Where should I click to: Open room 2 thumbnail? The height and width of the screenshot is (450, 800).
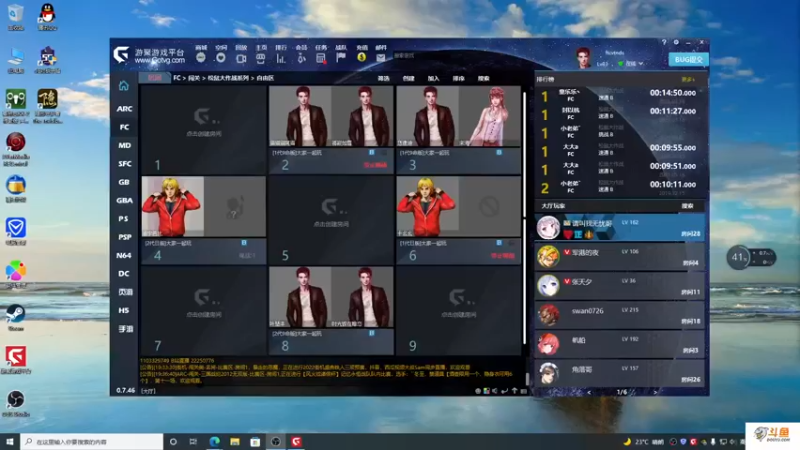click(331, 116)
